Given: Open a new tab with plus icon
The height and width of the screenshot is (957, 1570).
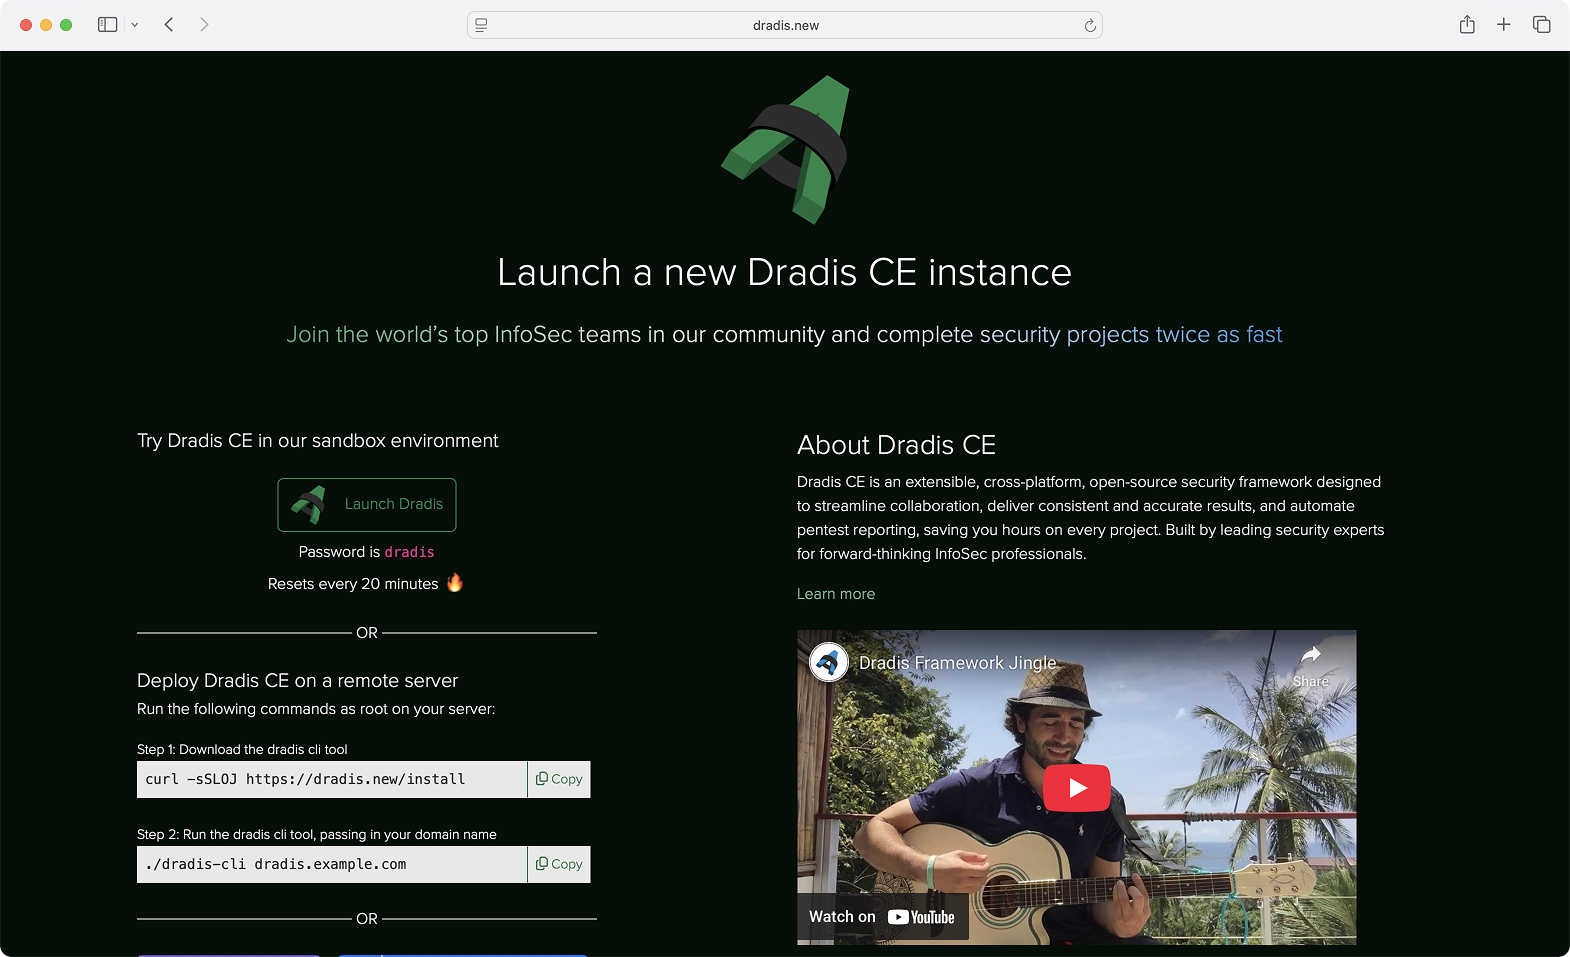Looking at the screenshot, I should 1503,25.
